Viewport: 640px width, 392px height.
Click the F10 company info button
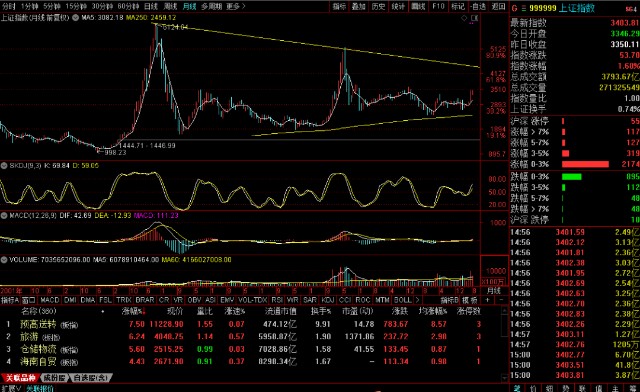438,6
